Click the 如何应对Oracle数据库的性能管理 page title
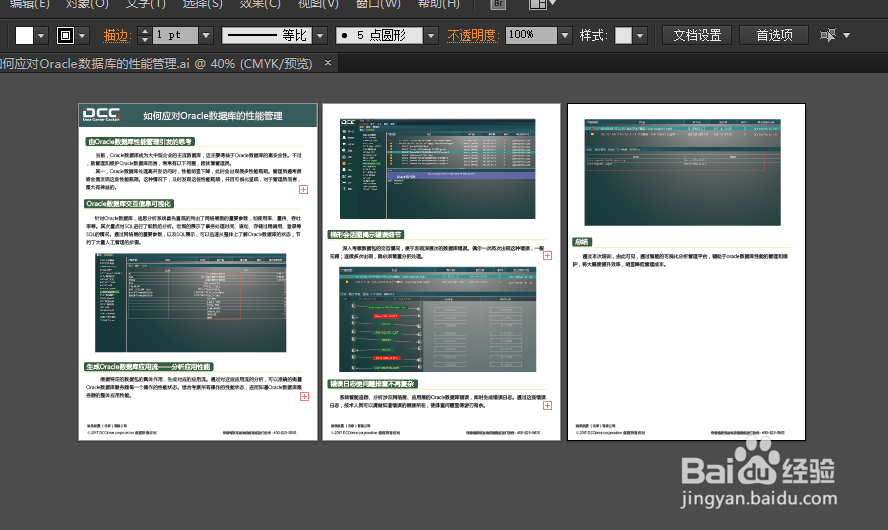 pyautogui.click(x=212, y=116)
